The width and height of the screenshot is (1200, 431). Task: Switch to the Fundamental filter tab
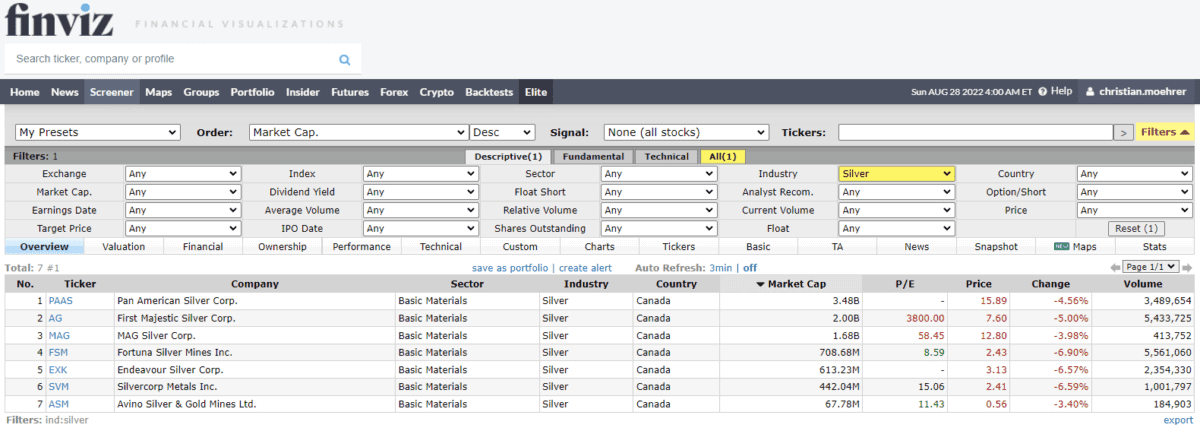click(593, 156)
